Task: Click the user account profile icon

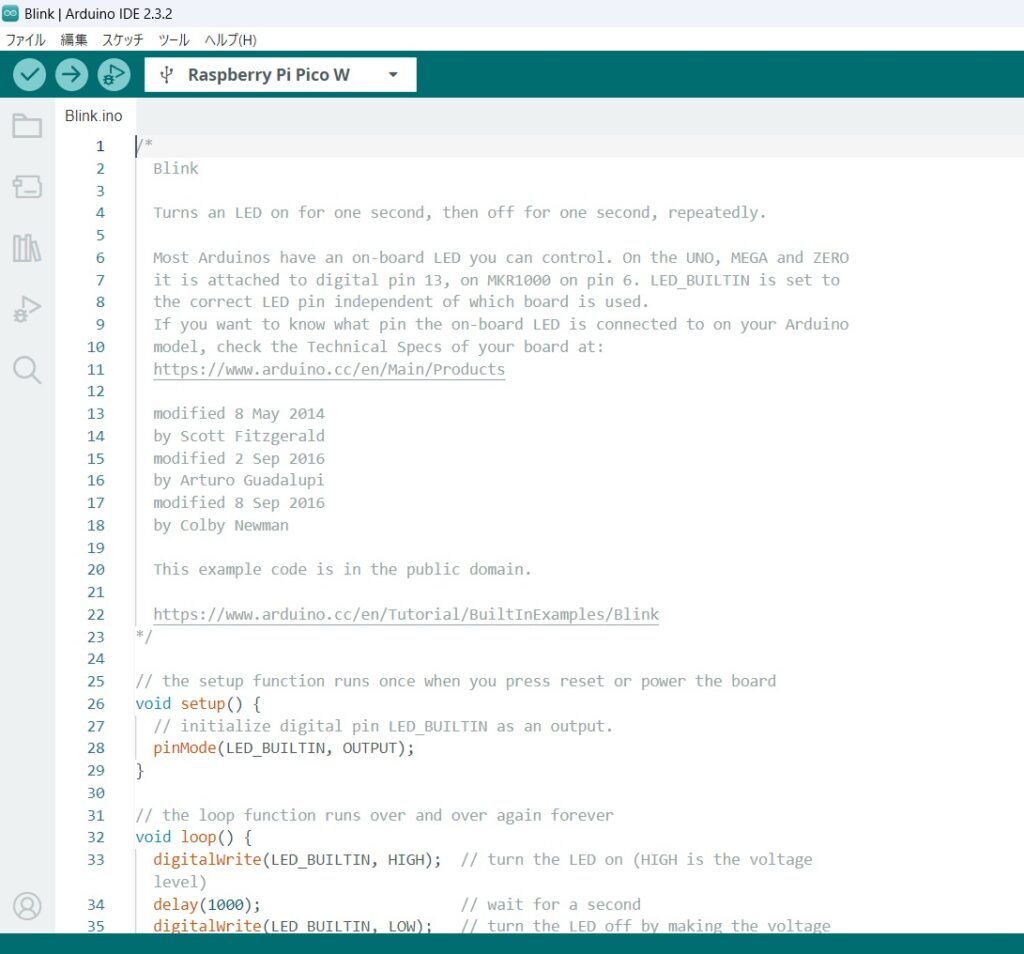Action: (x=27, y=906)
